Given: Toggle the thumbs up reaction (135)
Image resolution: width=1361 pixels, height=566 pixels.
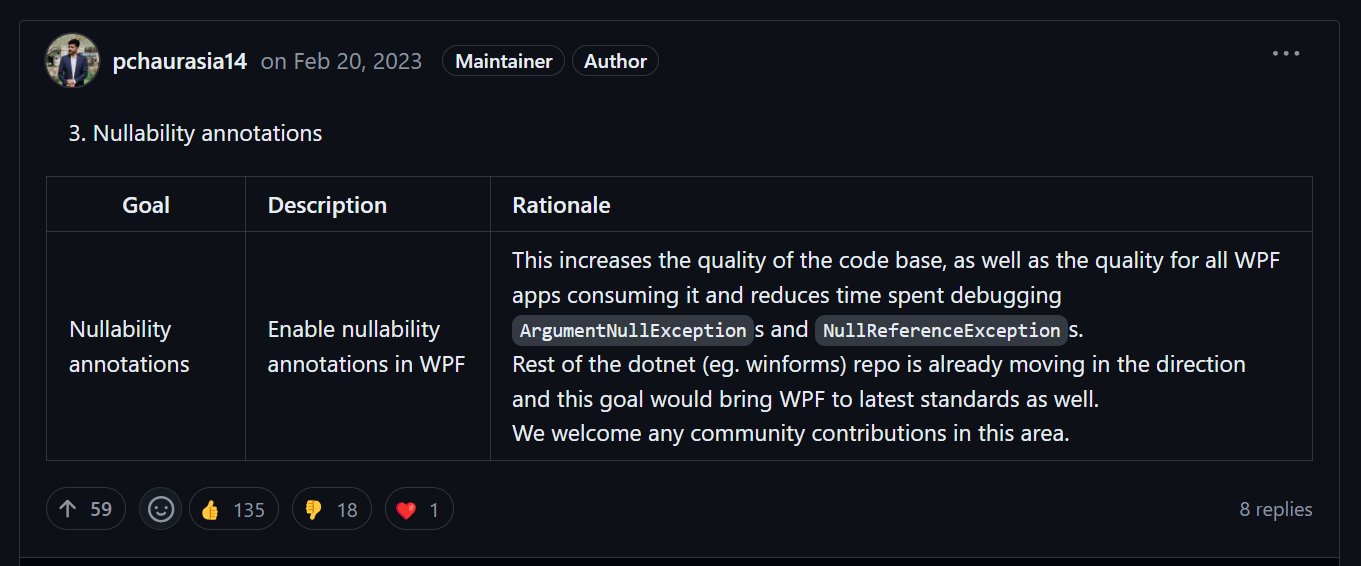Looking at the screenshot, I should pyautogui.click(x=233, y=509).
